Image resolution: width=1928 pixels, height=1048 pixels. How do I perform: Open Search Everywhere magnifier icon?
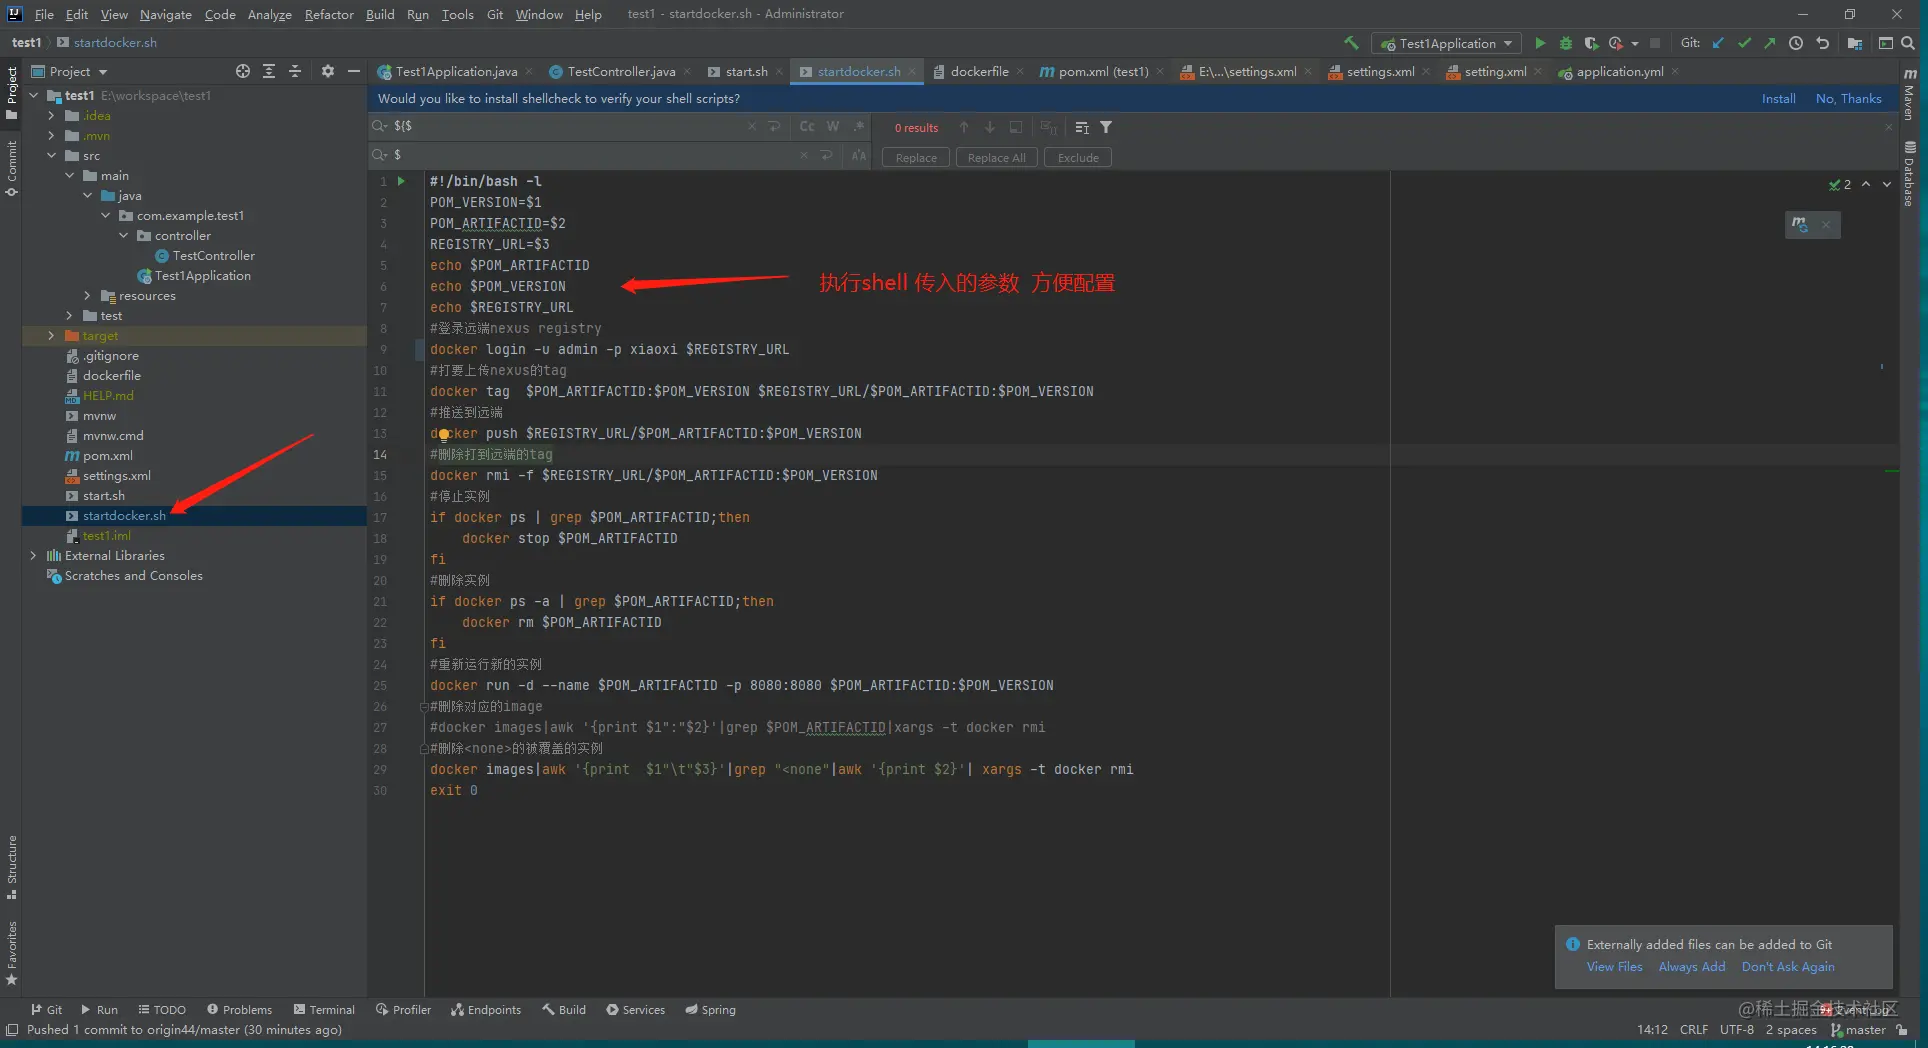pyautogui.click(x=1908, y=43)
